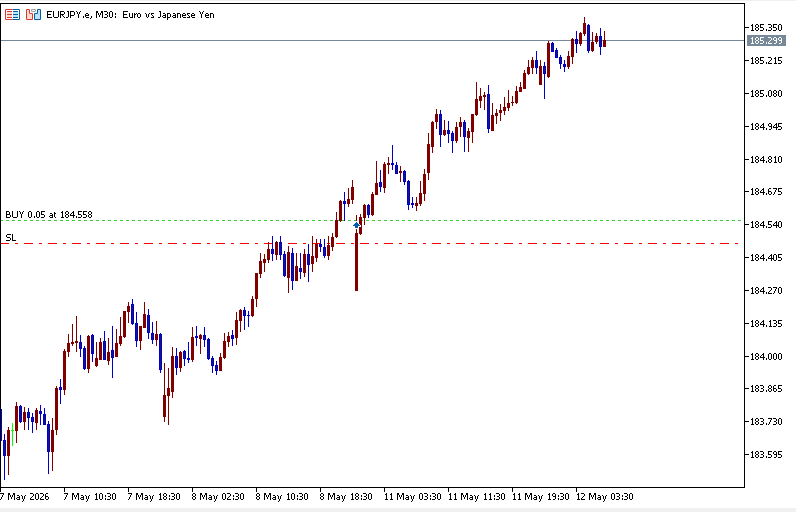The height and width of the screenshot is (512, 796).
Task: Click the 184.000 price scale label
Action: click(766, 356)
